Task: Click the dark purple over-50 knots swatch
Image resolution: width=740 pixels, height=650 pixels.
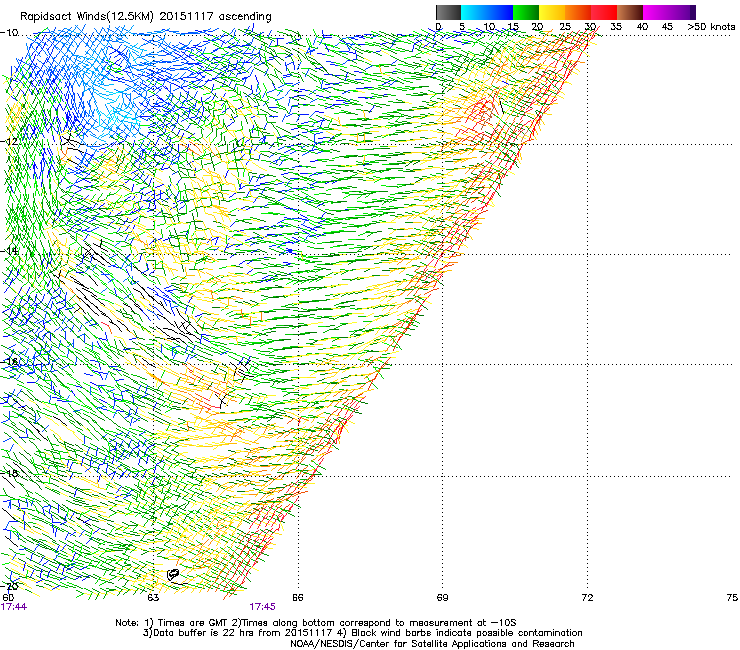Action: tap(693, 12)
